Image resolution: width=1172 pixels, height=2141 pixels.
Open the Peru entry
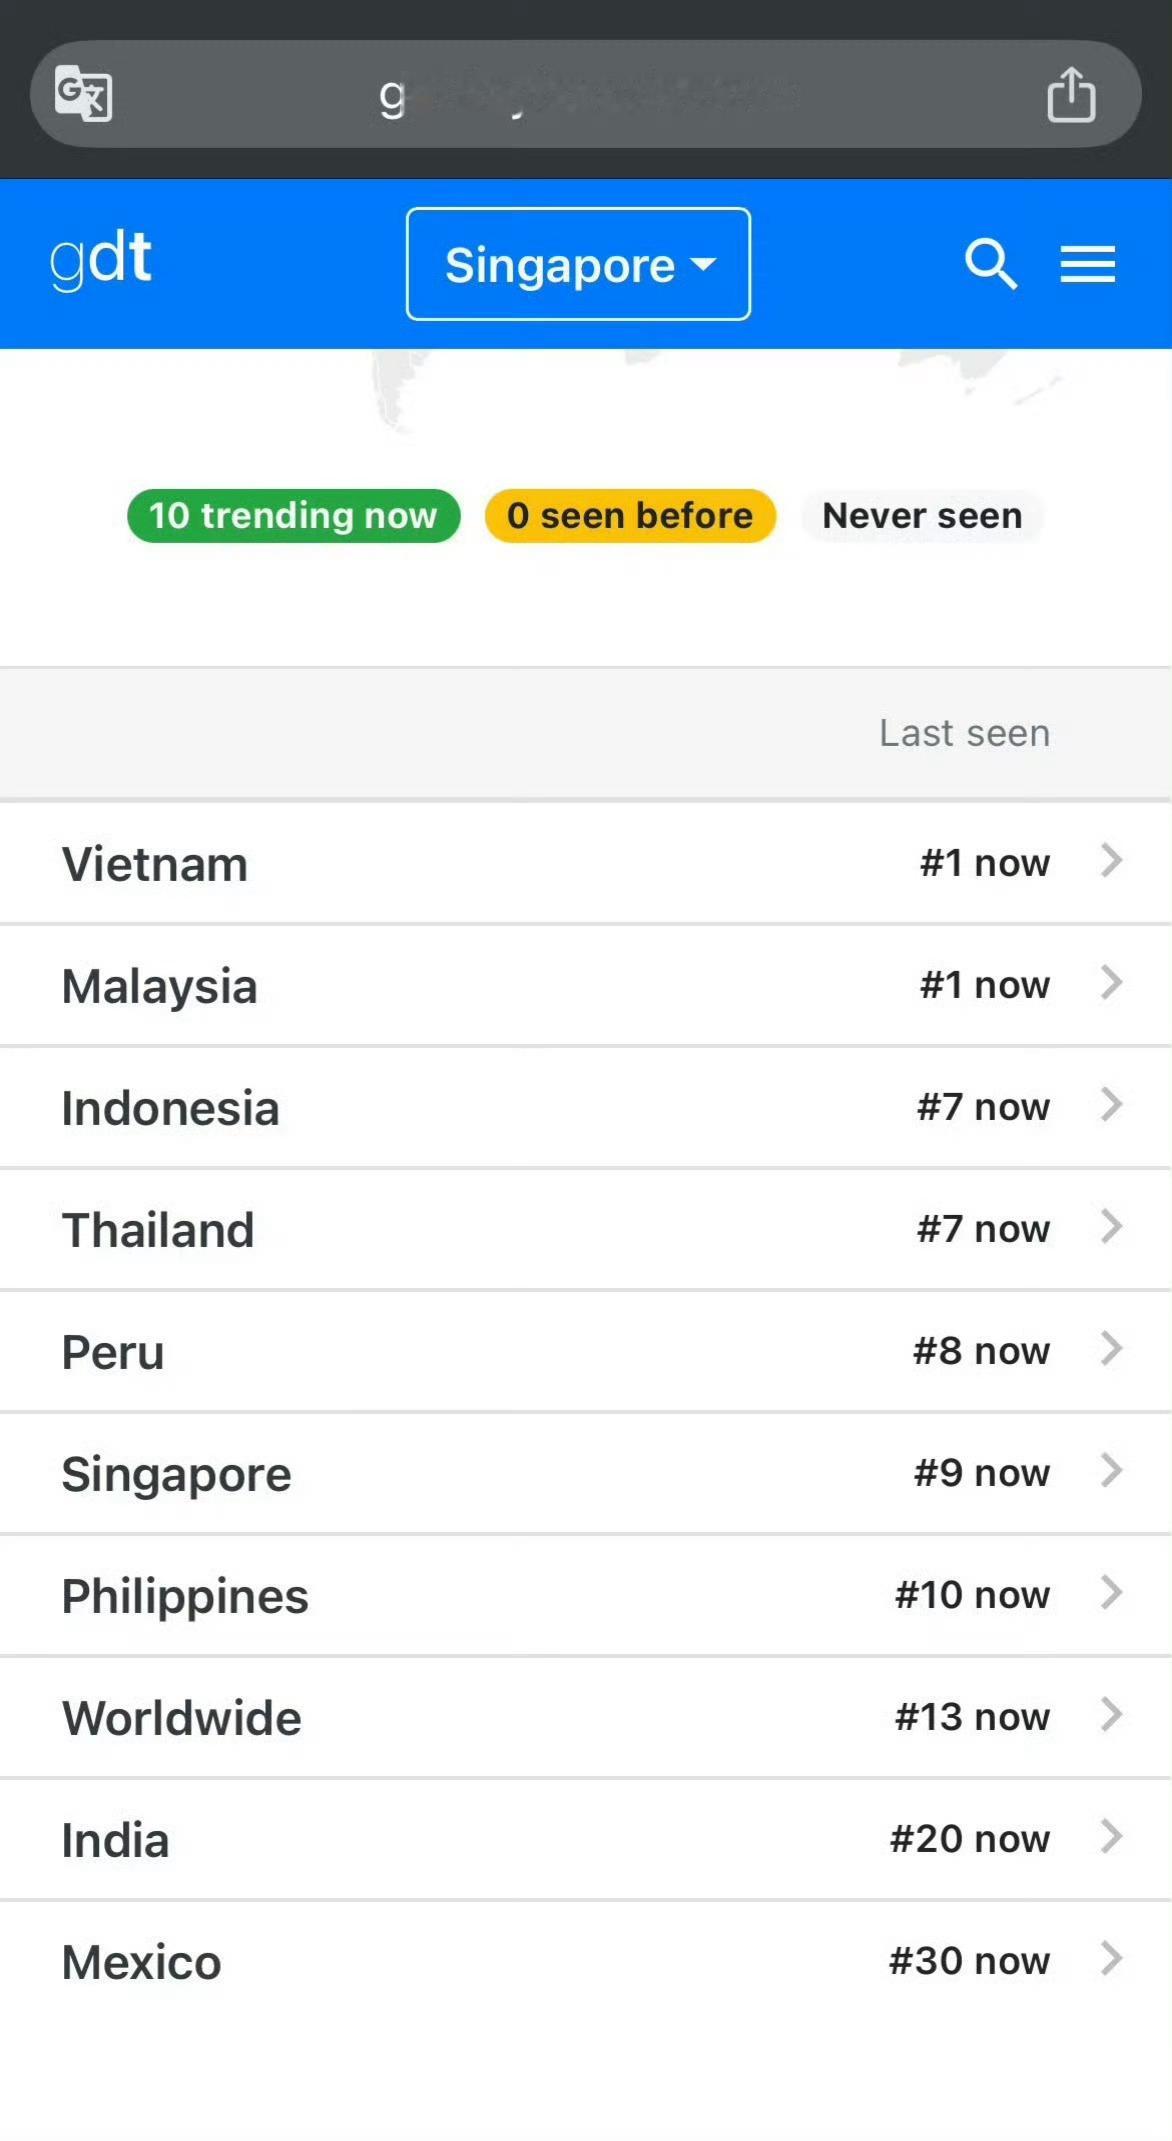click(x=586, y=1351)
